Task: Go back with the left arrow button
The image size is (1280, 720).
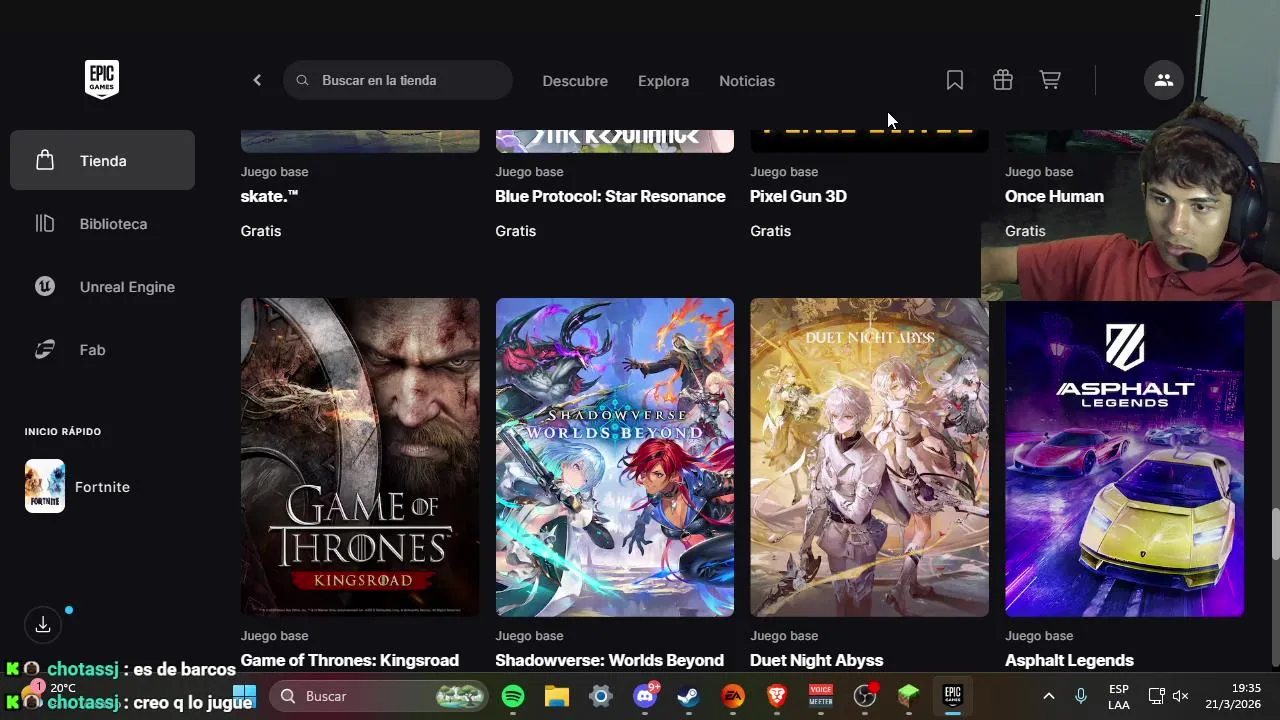Action: 257,80
